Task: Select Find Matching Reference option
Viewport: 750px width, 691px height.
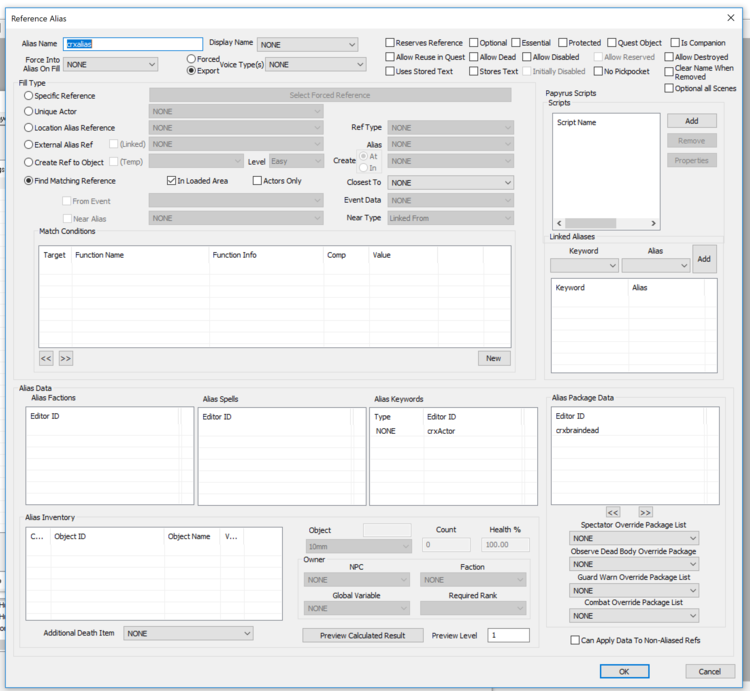Action: [x=29, y=181]
